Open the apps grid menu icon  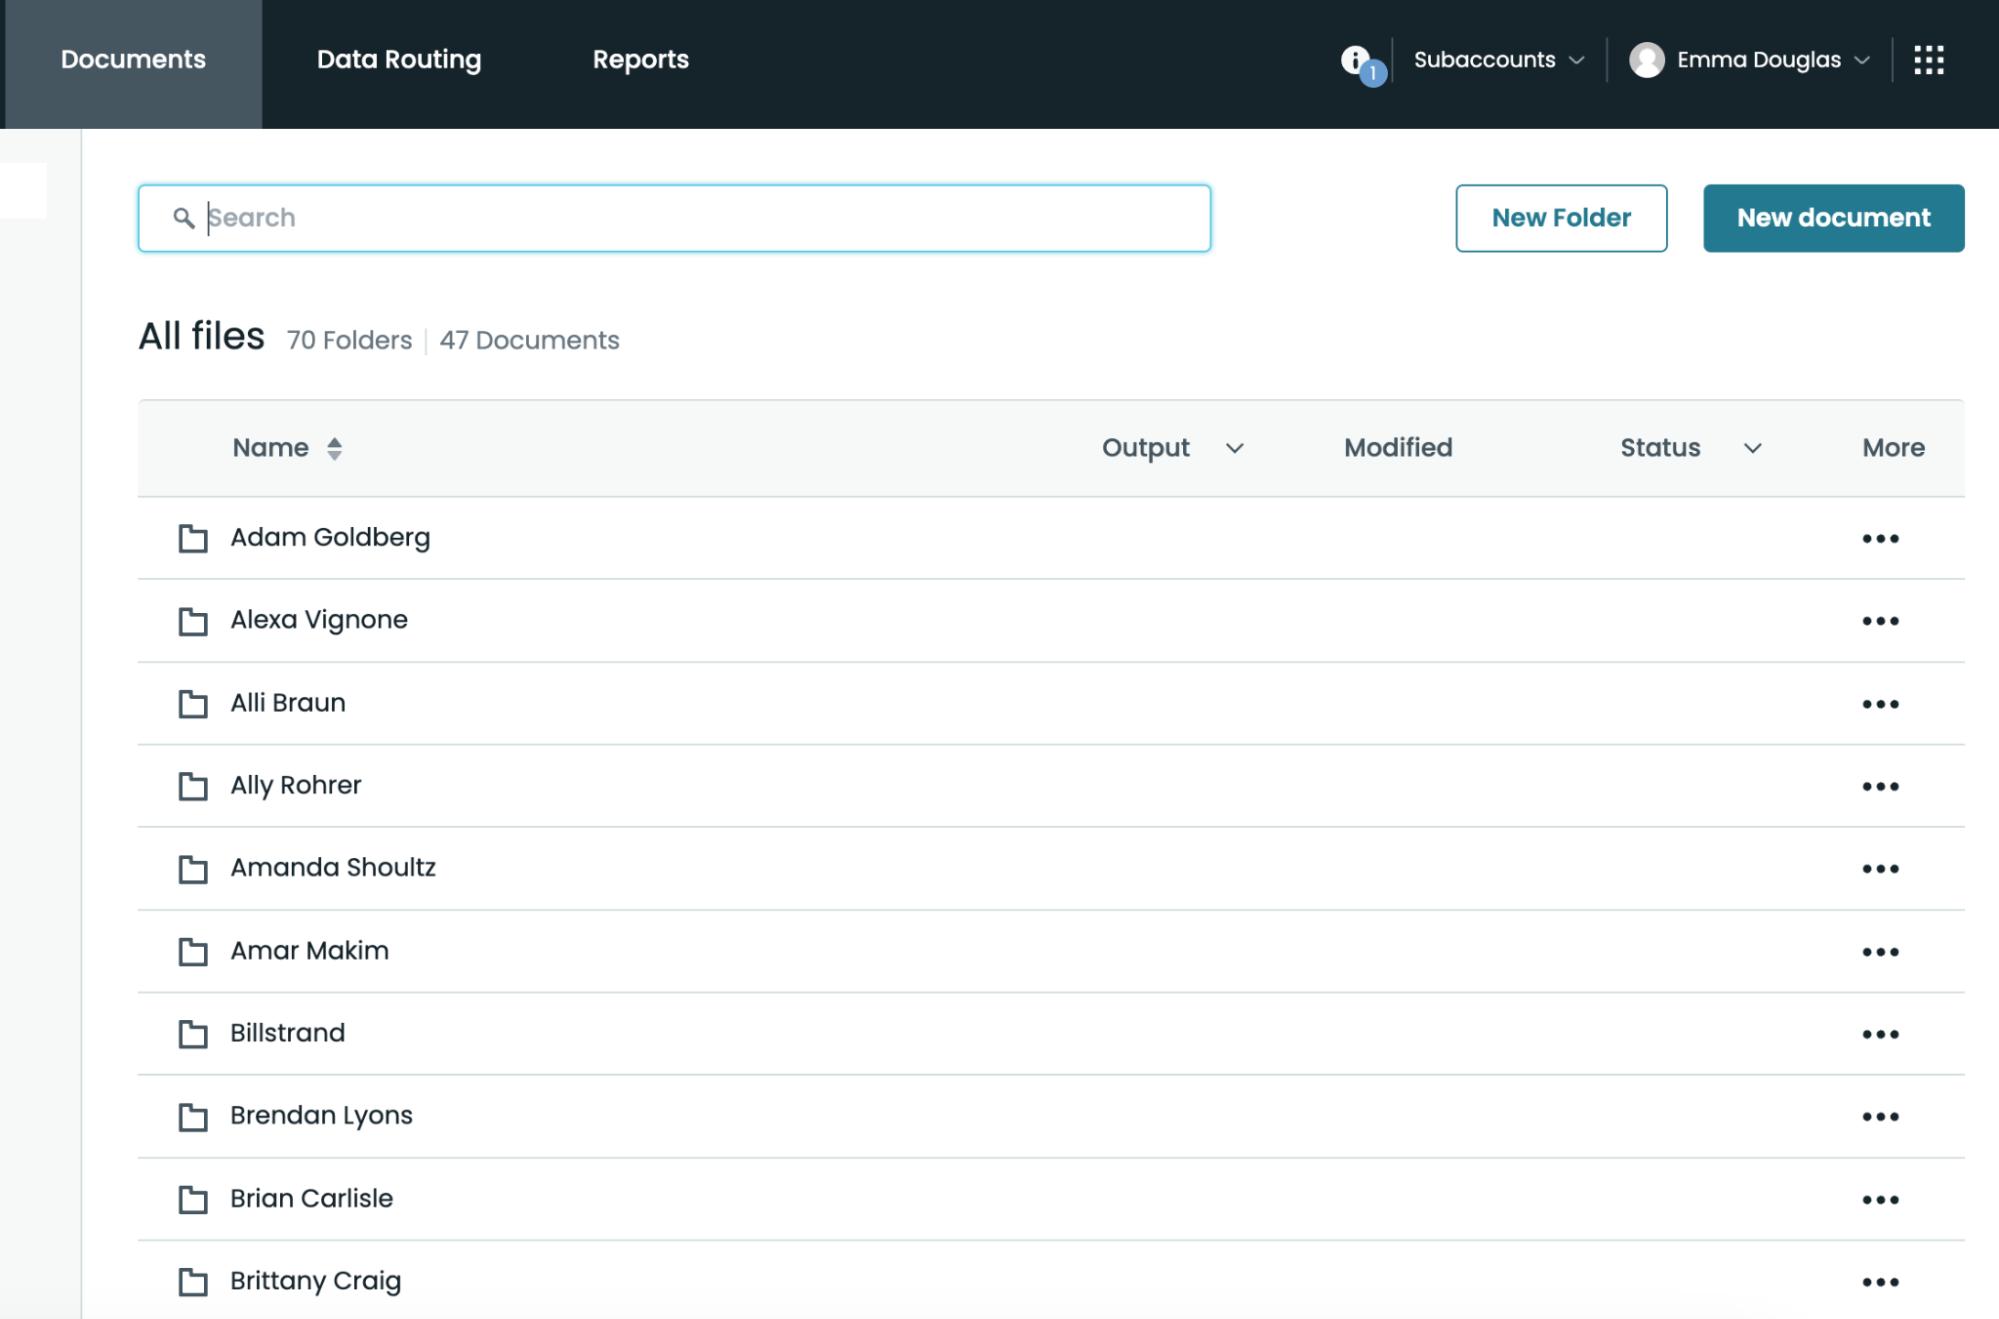tap(1928, 60)
